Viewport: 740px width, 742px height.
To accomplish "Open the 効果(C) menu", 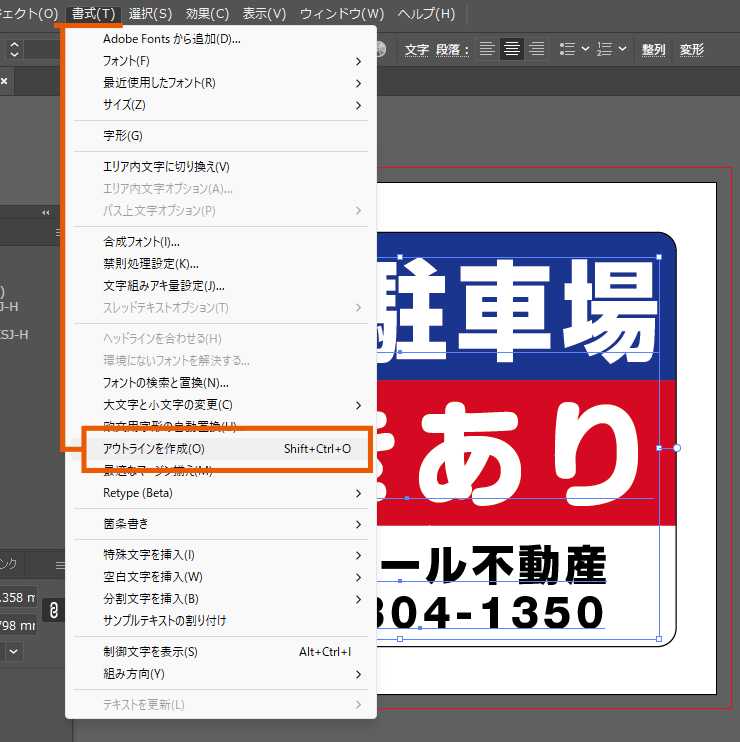I will click(207, 14).
